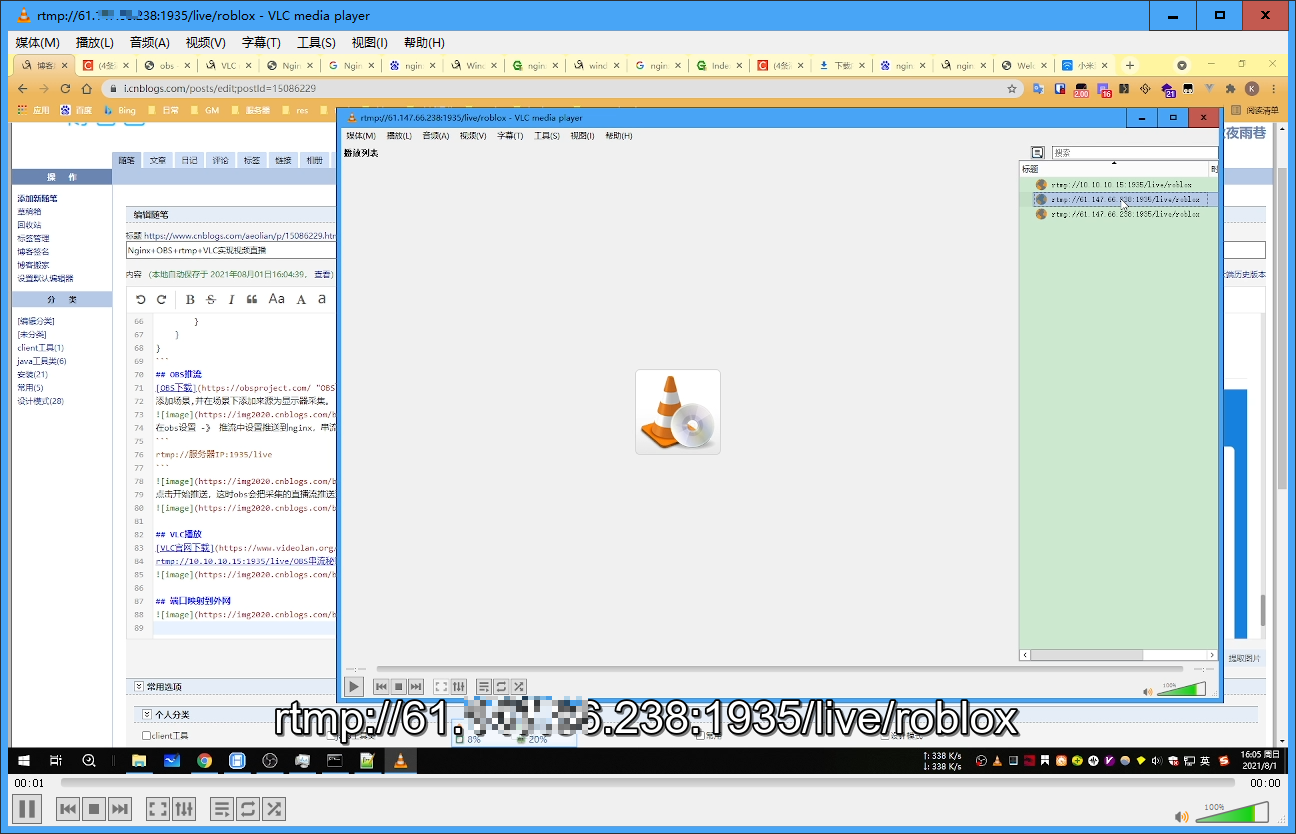Click the 添加新随笔 sidebar link
Viewport: 1296px width, 834px height.
point(37,199)
